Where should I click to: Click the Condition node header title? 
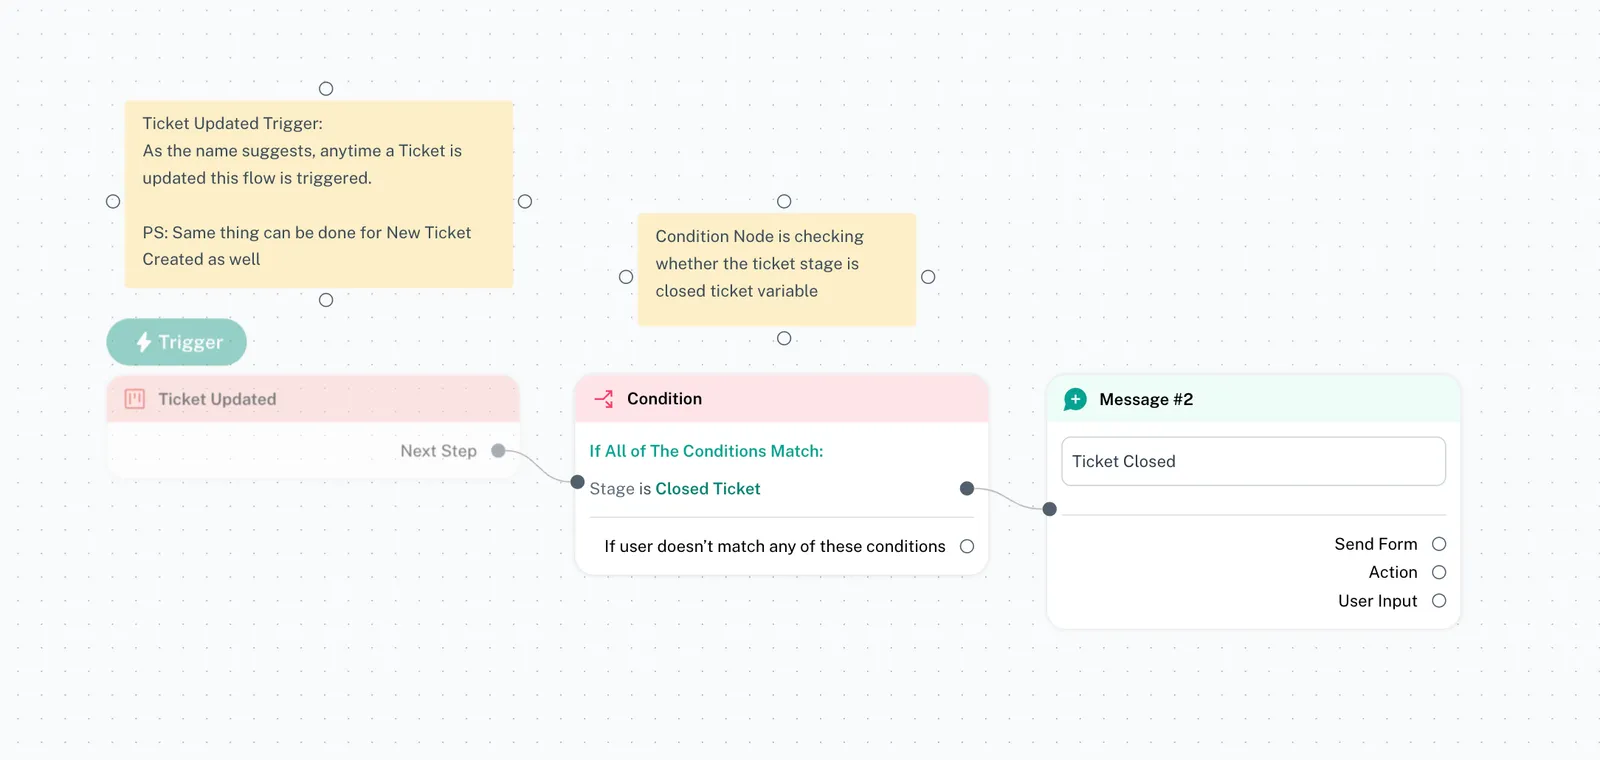click(x=664, y=399)
